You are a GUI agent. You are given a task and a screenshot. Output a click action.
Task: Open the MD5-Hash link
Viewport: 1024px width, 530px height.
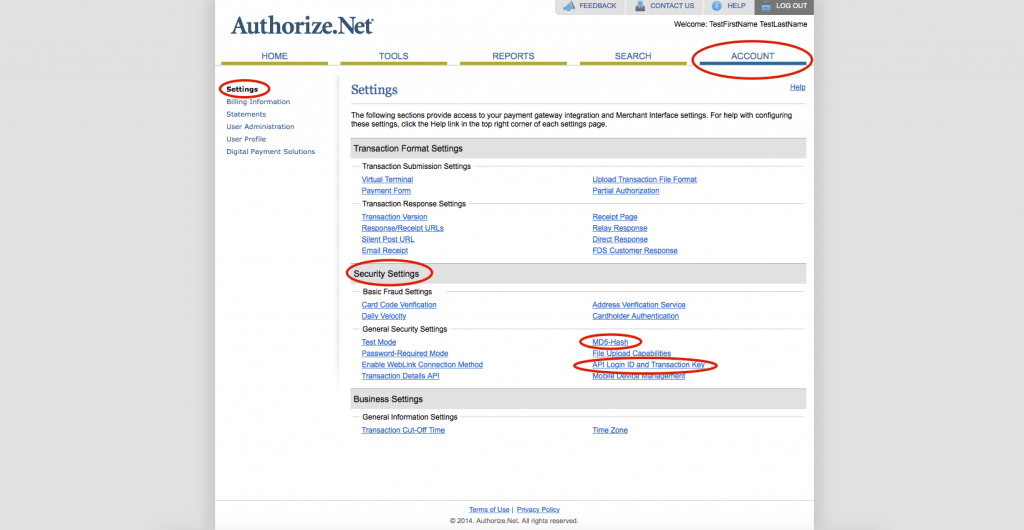coord(610,342)
